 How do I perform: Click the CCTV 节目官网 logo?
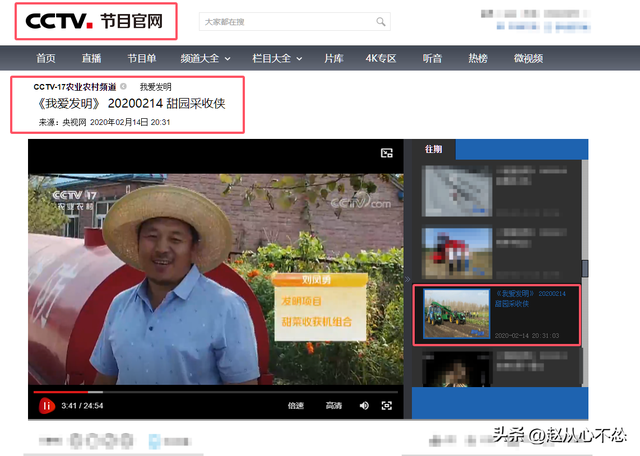click(94, 21)
